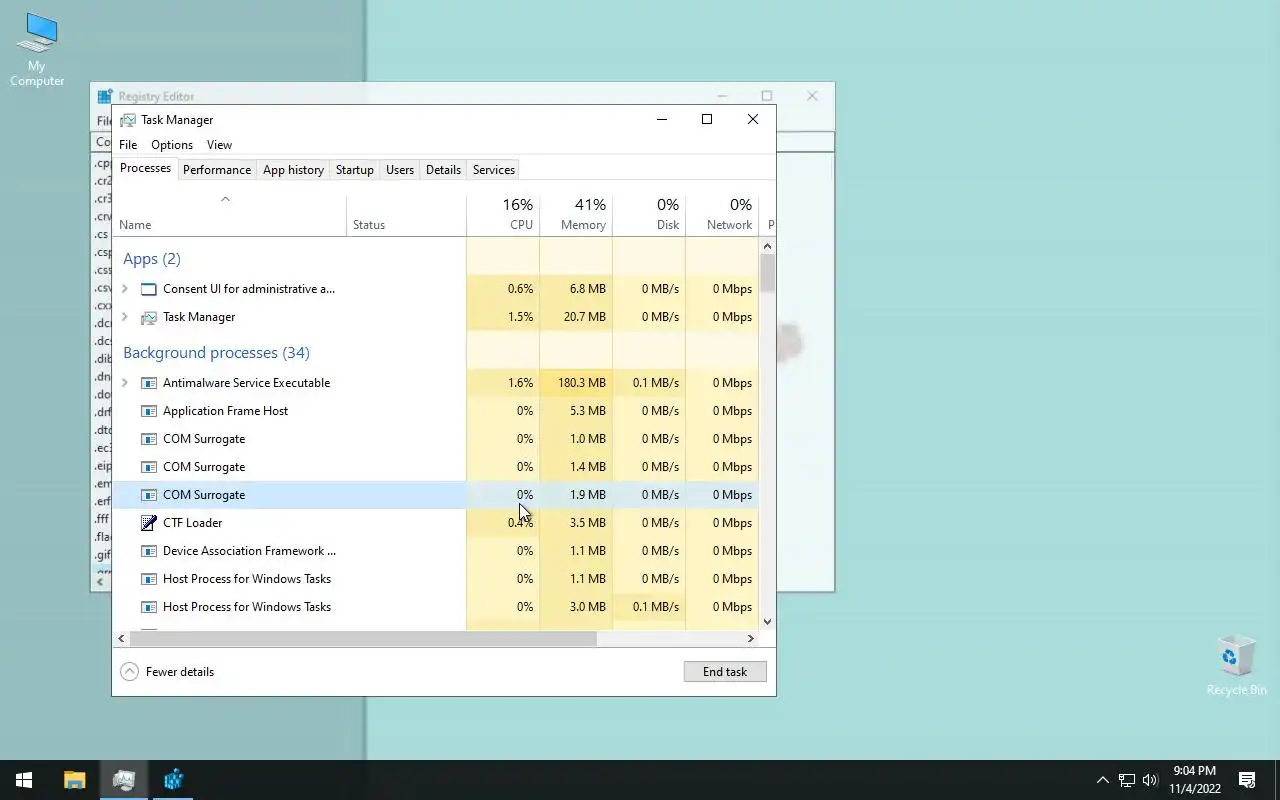Select the Device Association Framework process name
1280x800 pixels.
[x=249, y=551]
